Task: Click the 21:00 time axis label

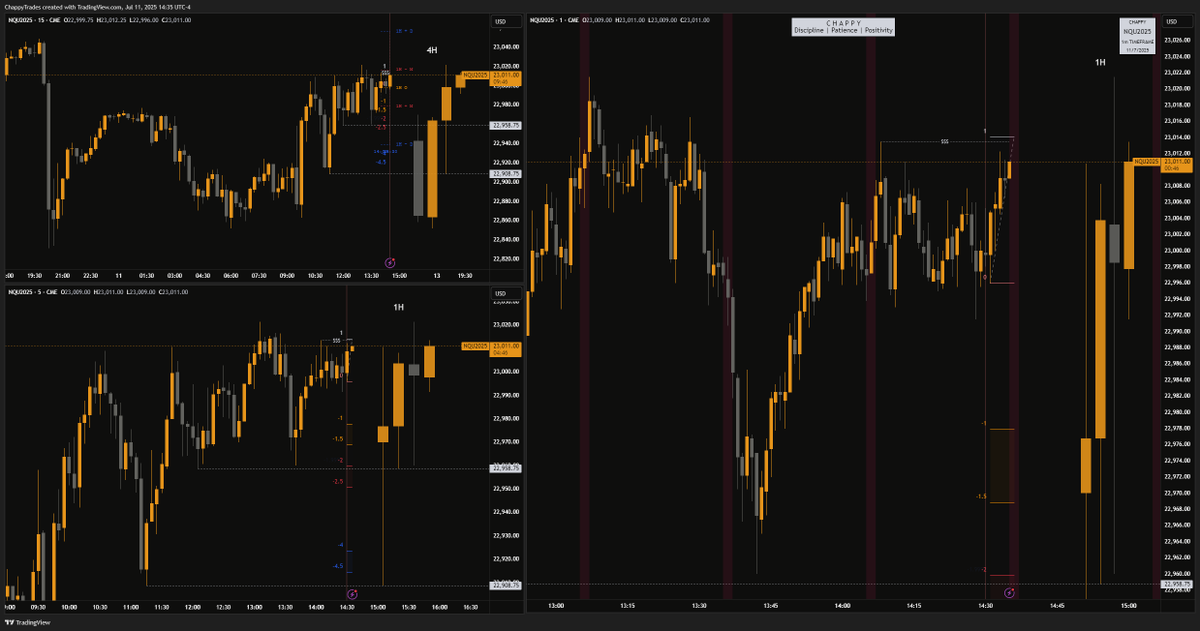Action: click(x=62, y=275)
